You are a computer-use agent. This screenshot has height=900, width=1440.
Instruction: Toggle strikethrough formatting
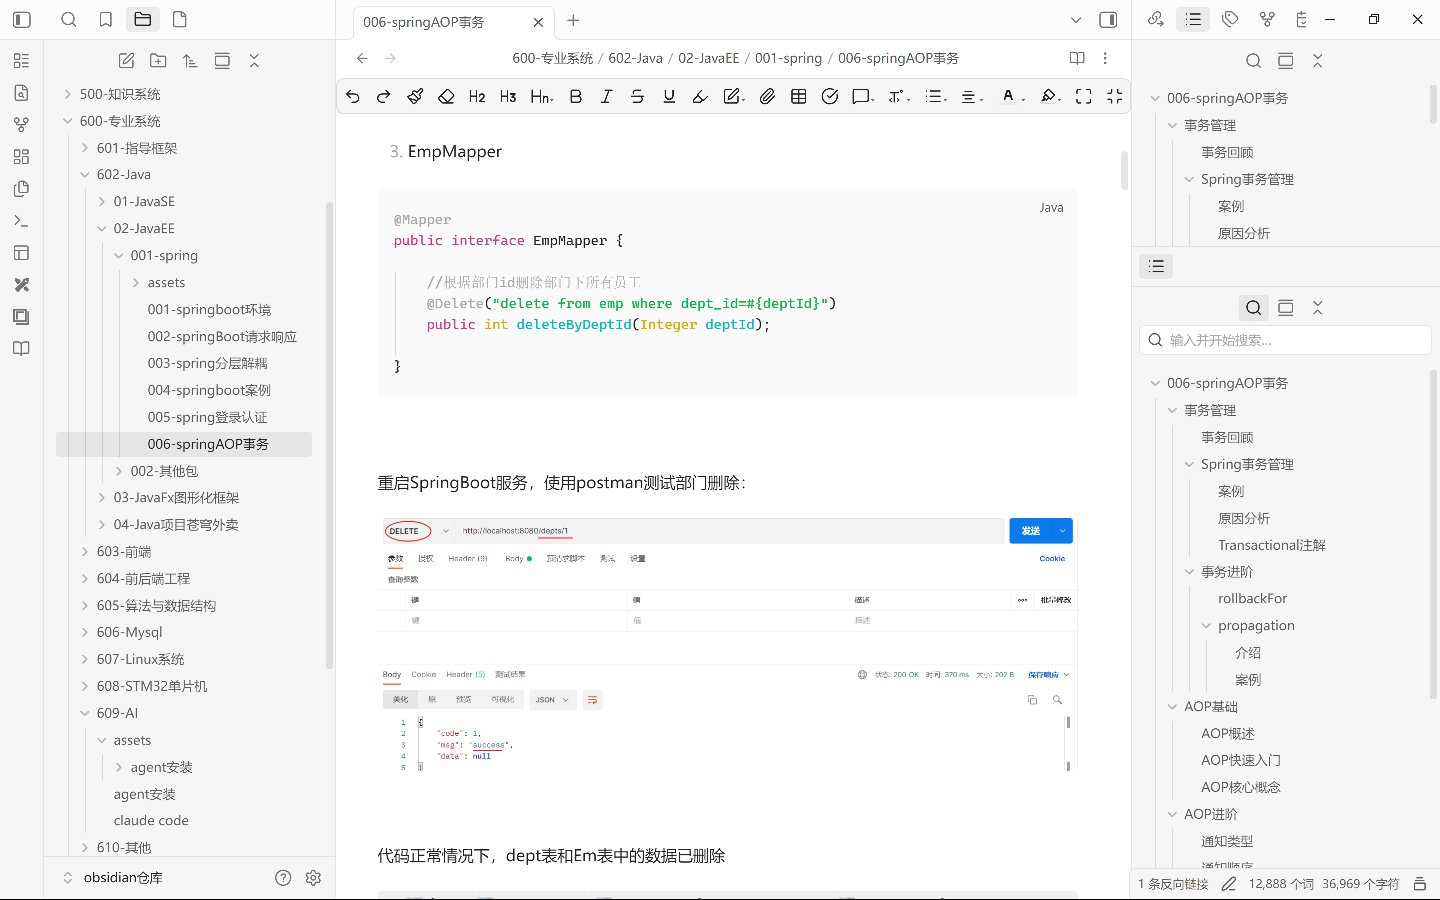point(637,96)
